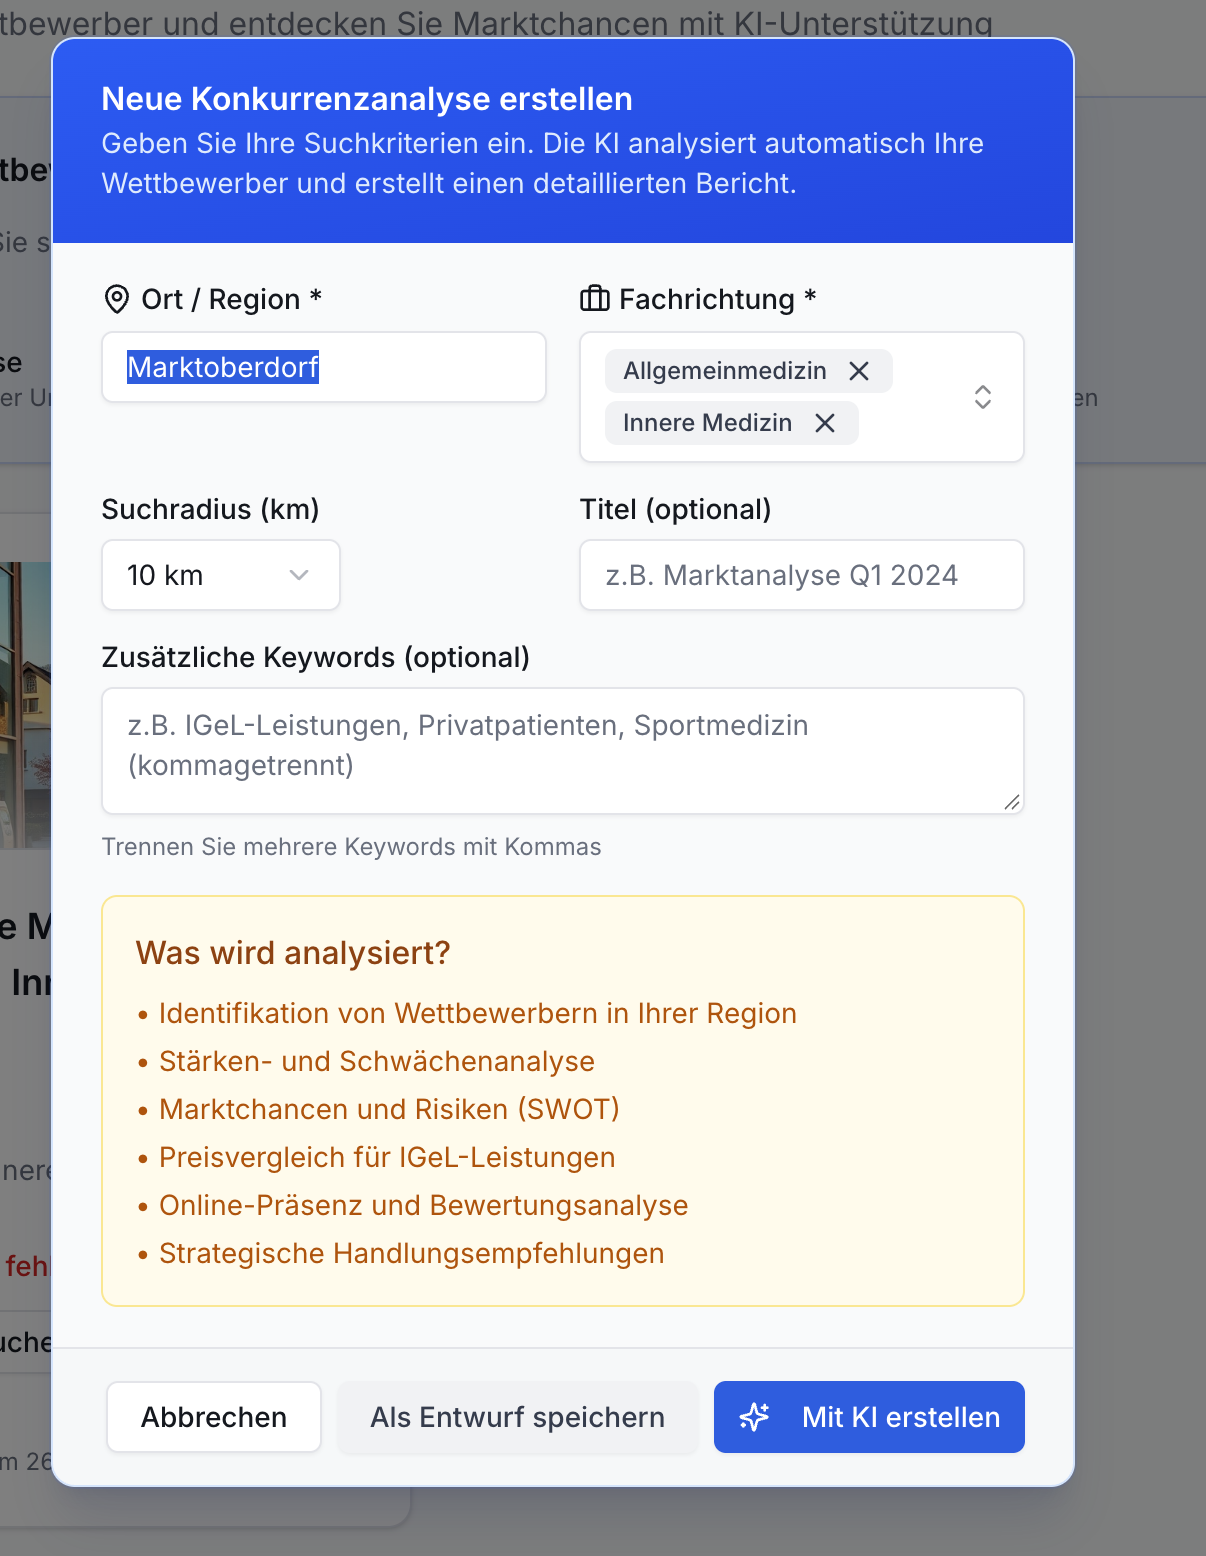Viewport: 1206px width, 1556px height.
Task: Click 'Trennen Sie mehrere Keywords mit Kommas' hint
Action: pyautogui.click(x=352, y=847)
